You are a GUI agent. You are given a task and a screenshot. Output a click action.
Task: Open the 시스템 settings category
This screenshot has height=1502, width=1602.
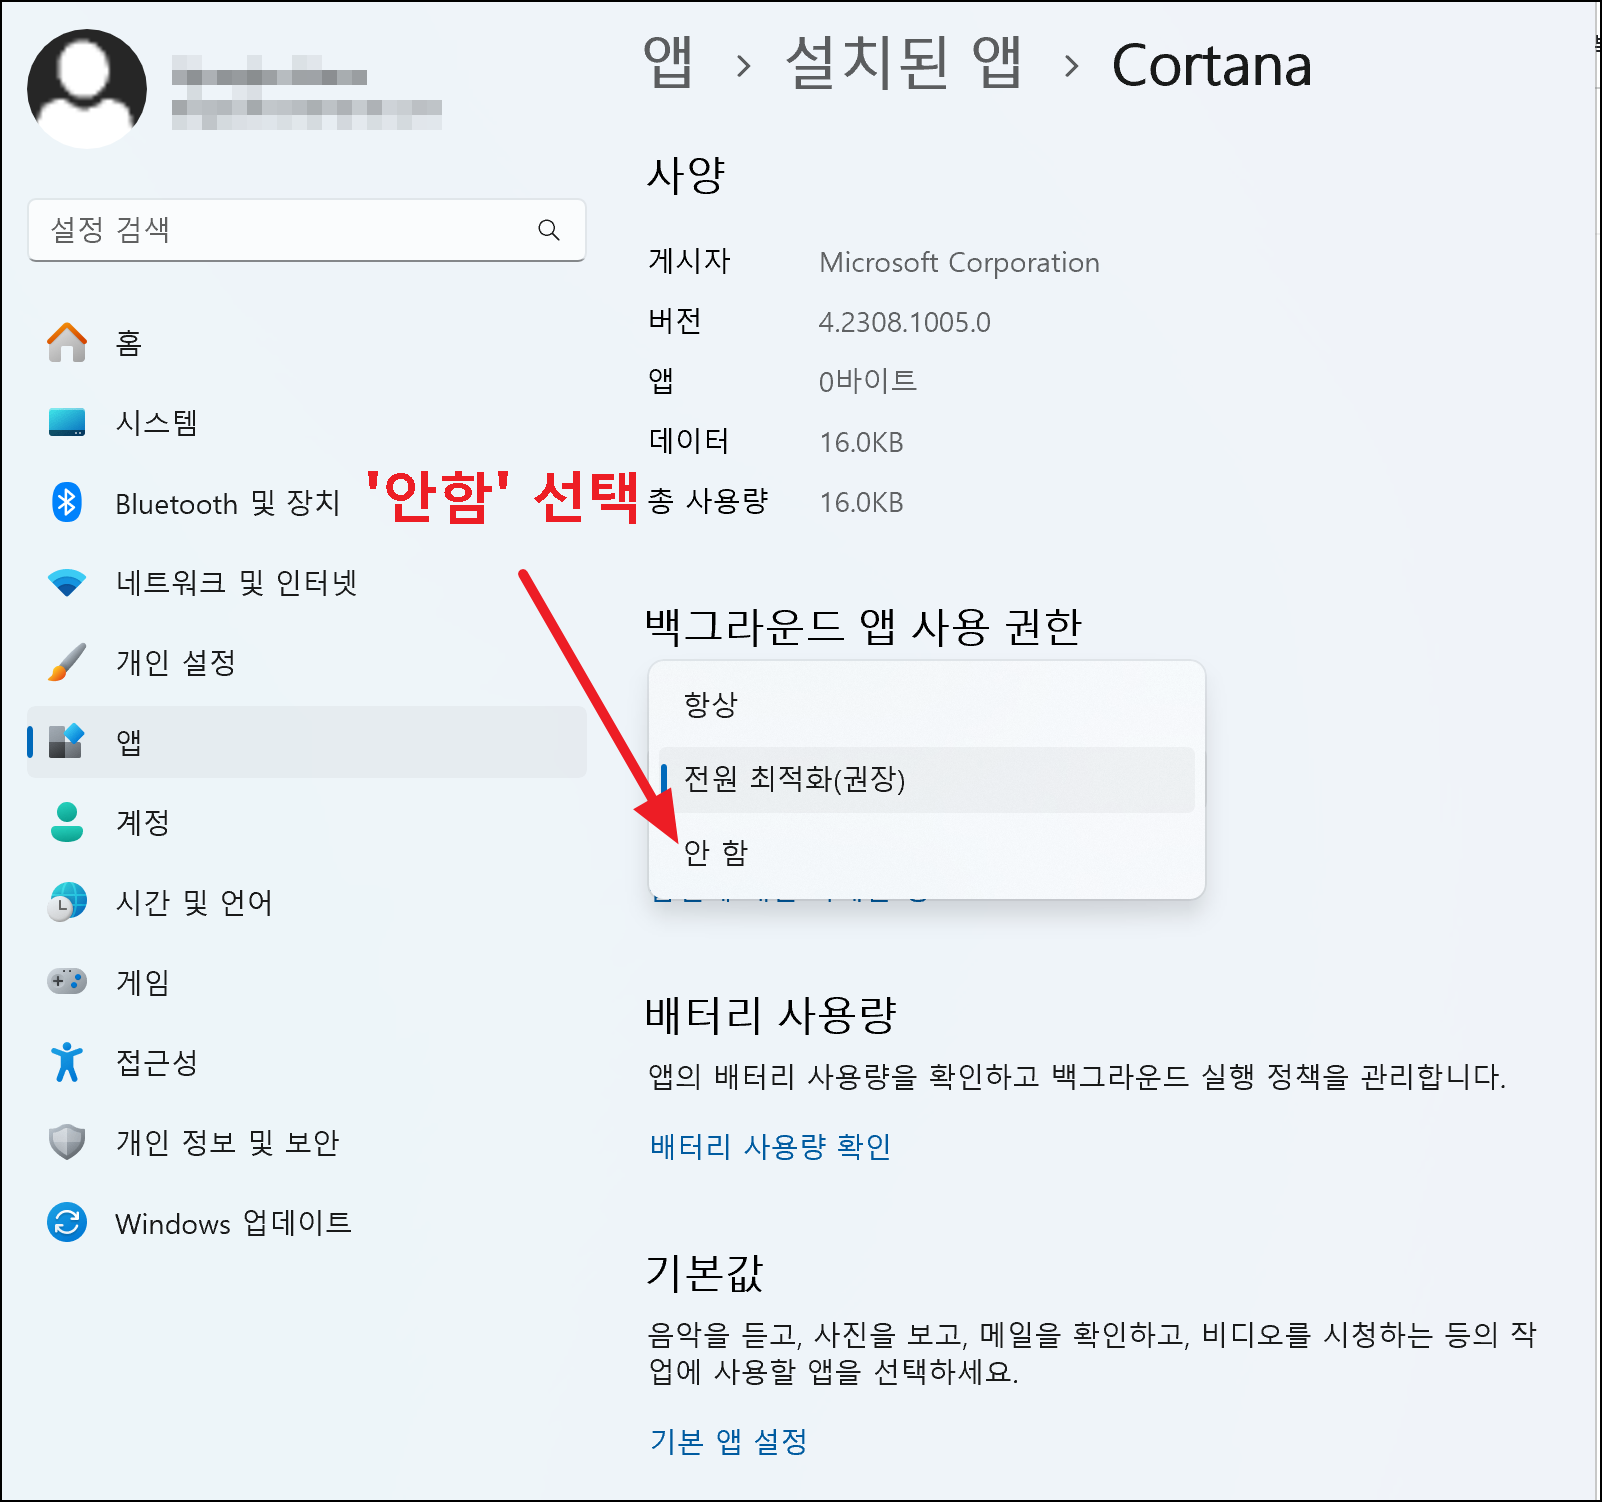[x=307, y=422]
